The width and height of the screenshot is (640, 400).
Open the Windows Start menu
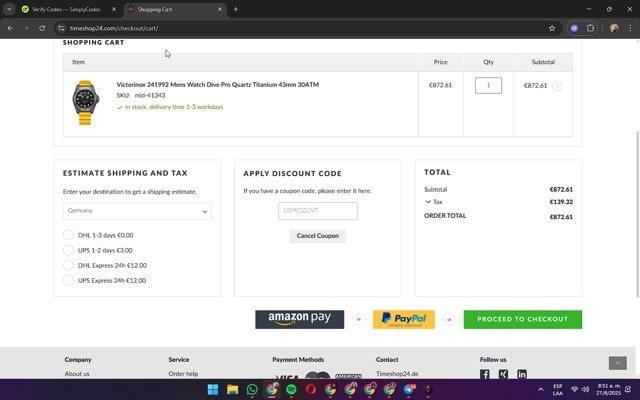[x=213, y=389]
